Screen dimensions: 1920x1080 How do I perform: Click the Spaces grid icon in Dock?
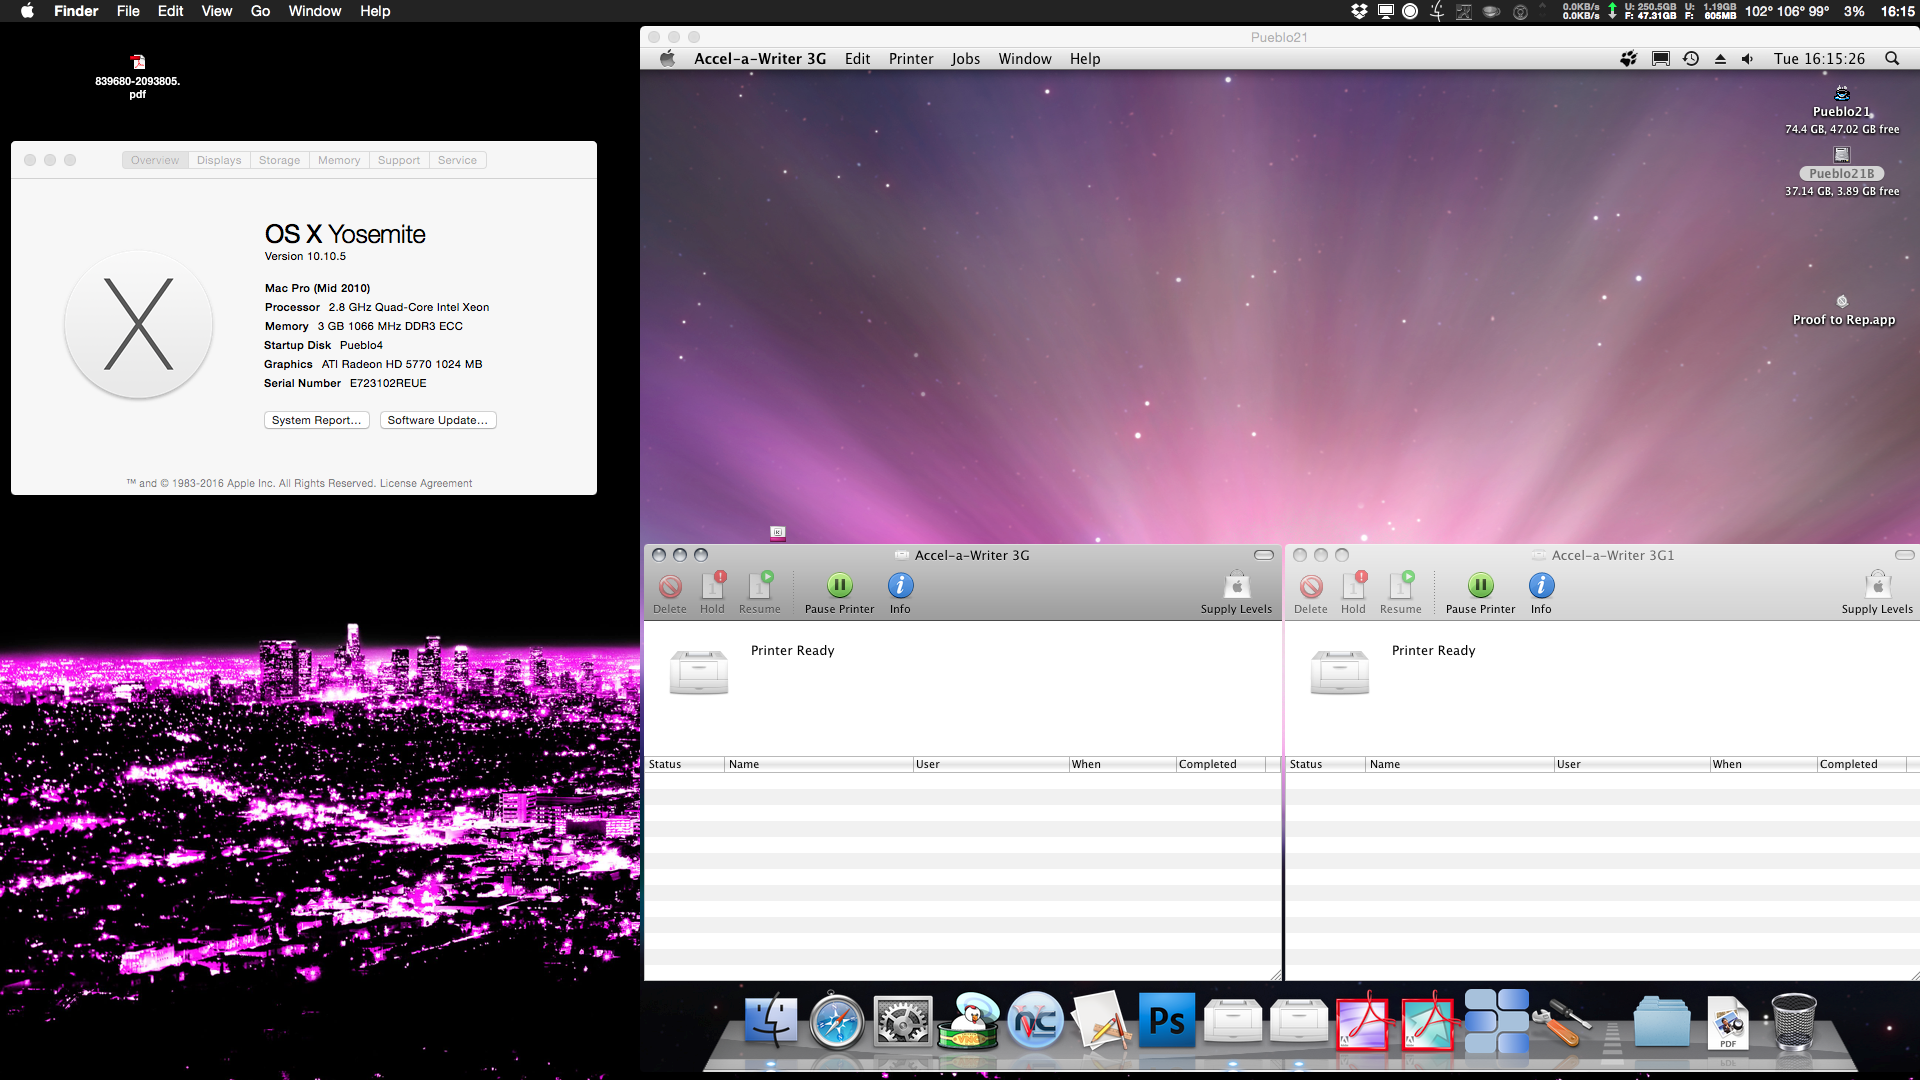(x=1496, y=1021)
